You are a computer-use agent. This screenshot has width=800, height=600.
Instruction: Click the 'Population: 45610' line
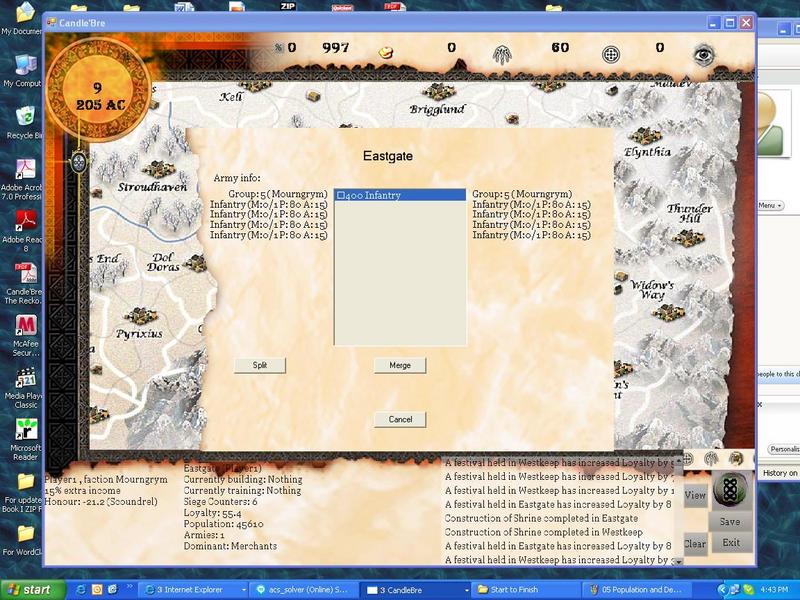tap(223, 524)
